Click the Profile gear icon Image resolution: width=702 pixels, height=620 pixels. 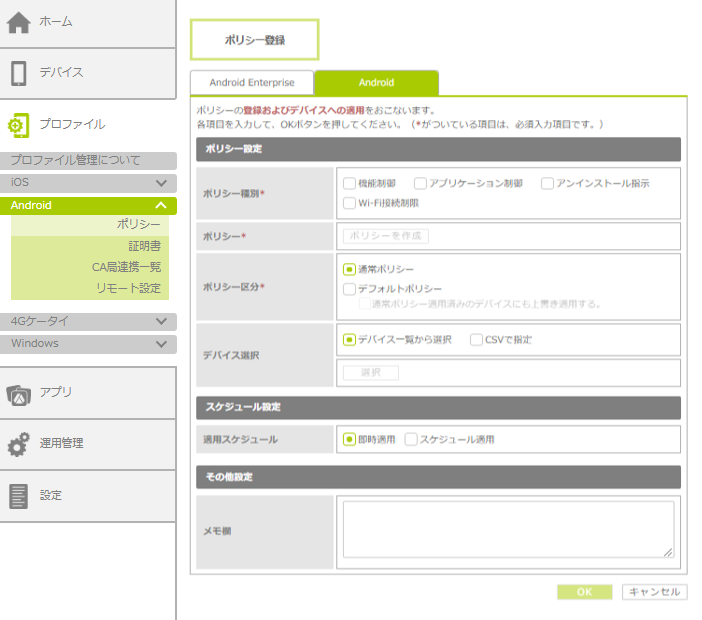click(x=18, y=125)
